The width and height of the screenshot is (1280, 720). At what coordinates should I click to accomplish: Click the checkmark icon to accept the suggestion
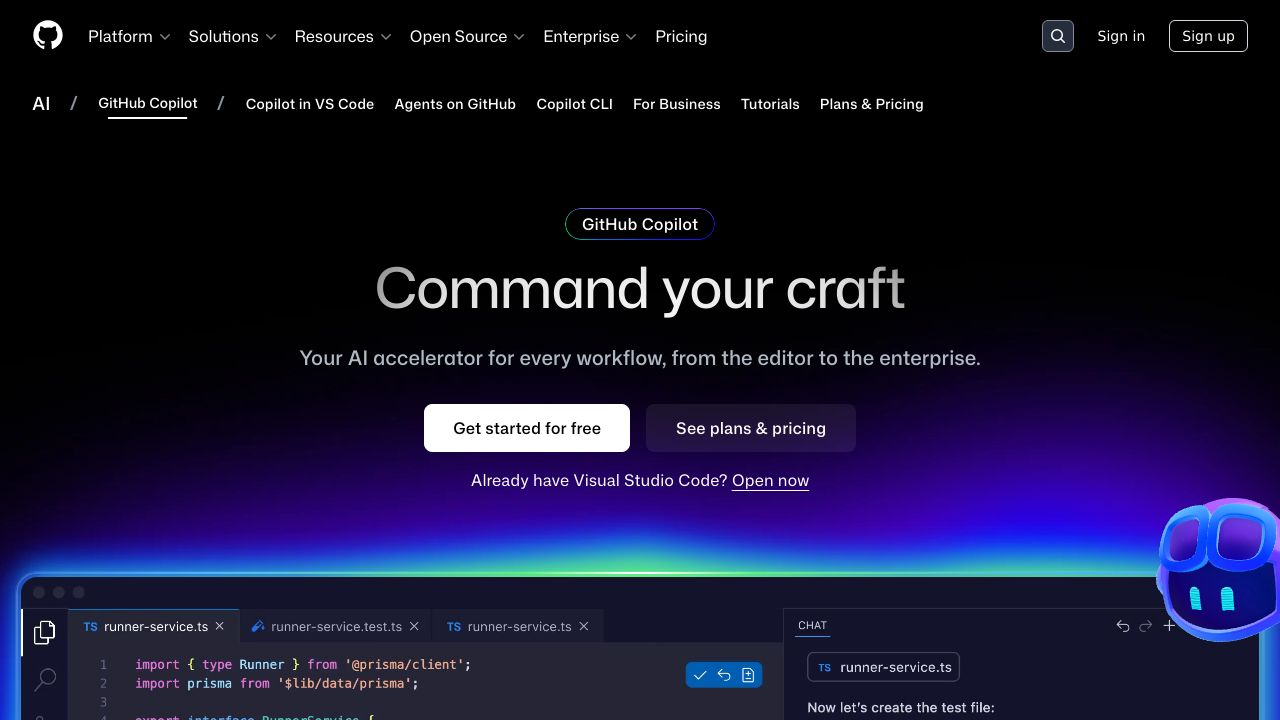coord(700,675)
